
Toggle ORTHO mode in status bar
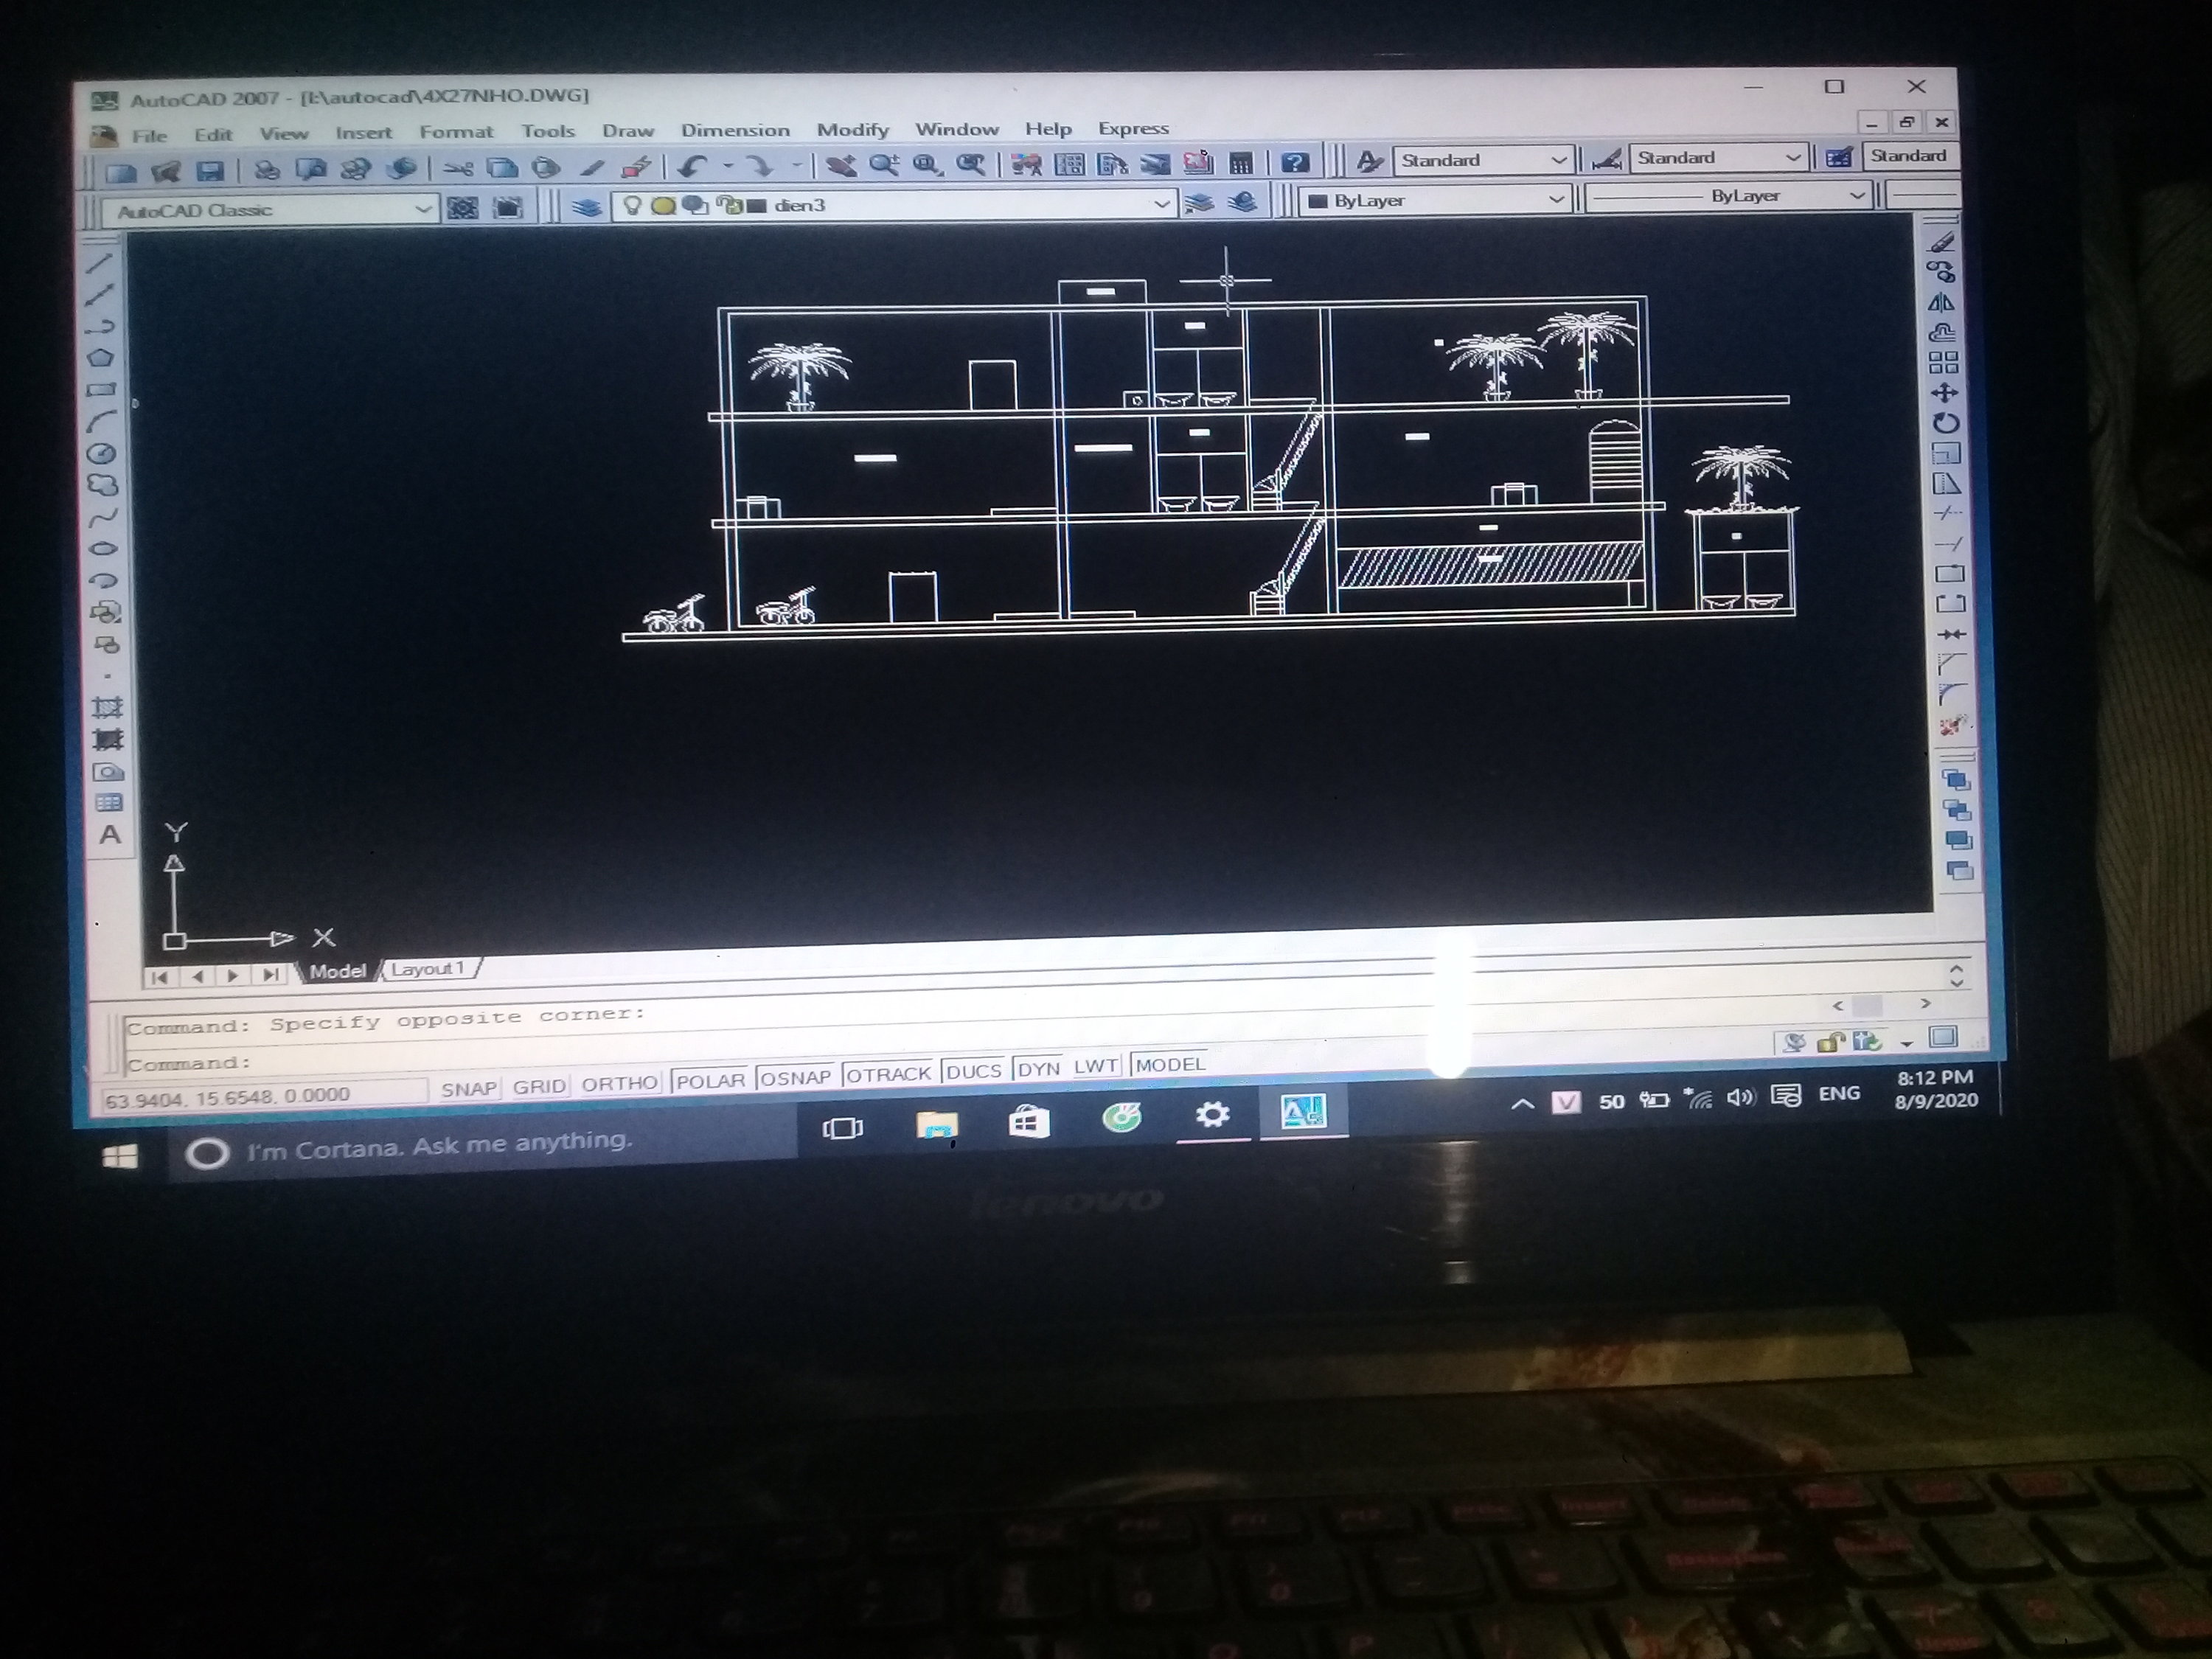pos(619,1084)
